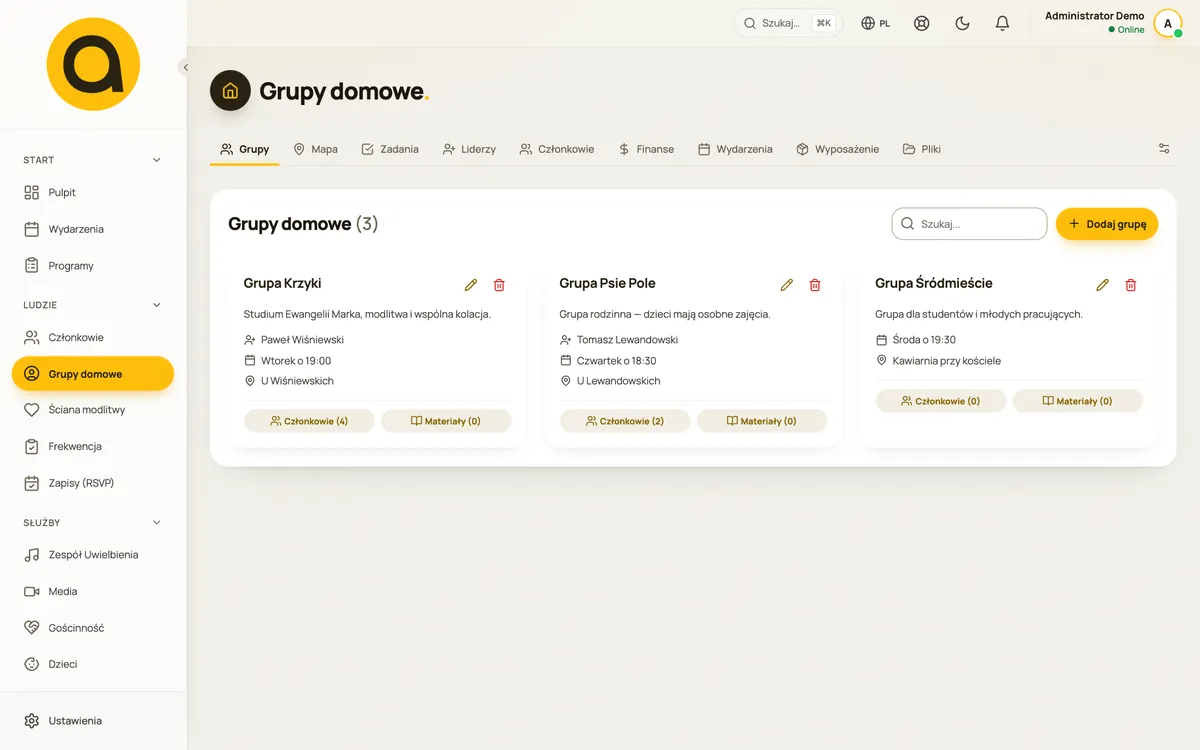Screen dimensions: 1200x750
Task: Open Gościnność in the sidebar
Action: point(93,628)
